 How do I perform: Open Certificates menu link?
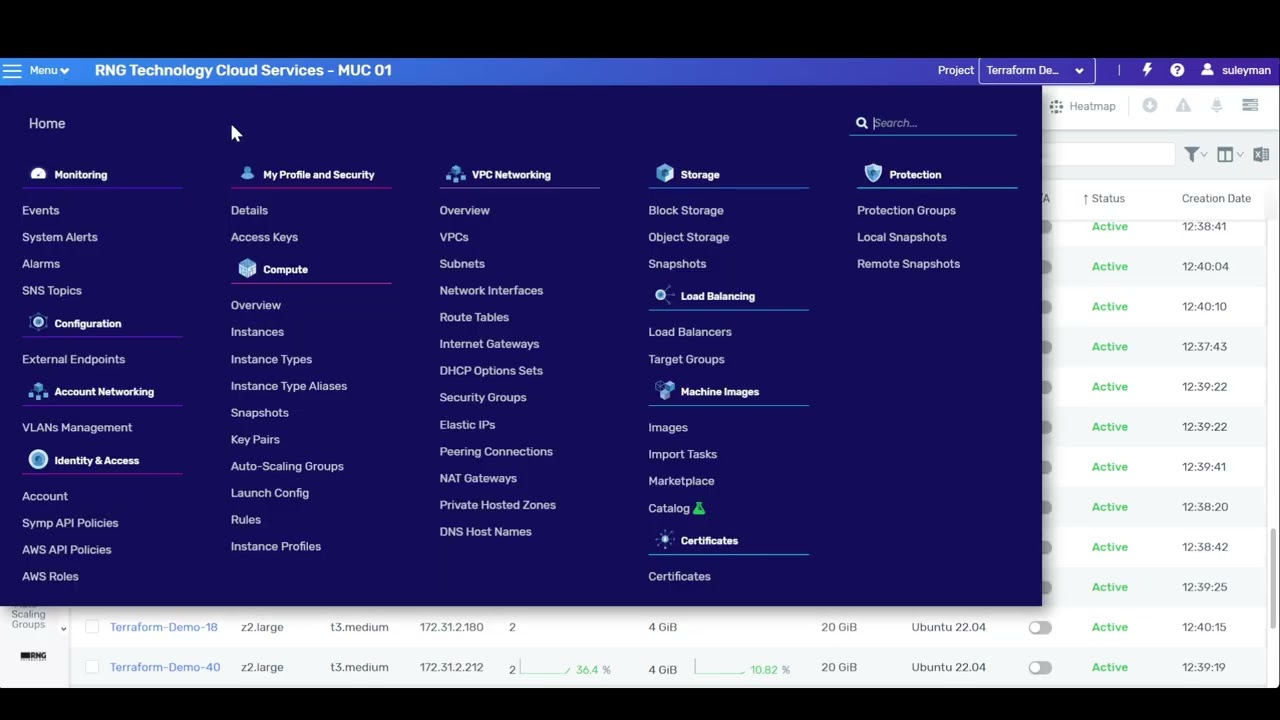pos(679,577)
